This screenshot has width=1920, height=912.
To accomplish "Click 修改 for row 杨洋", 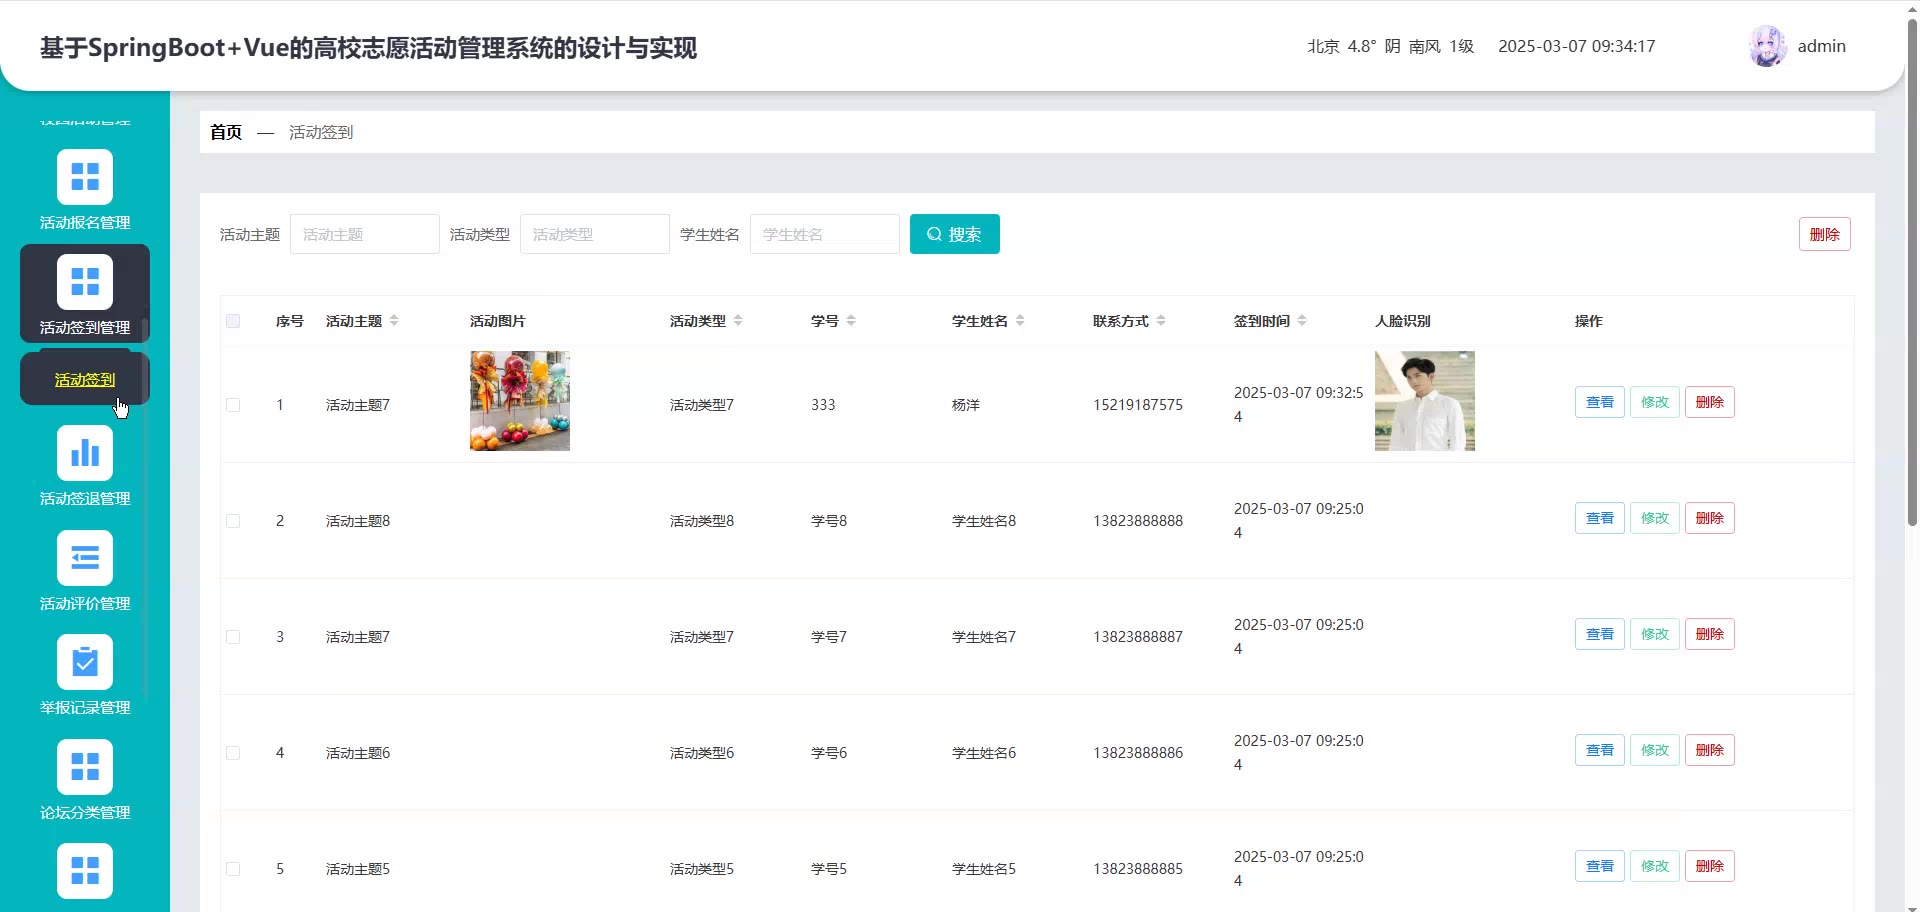I will (x=1654, y=402).
